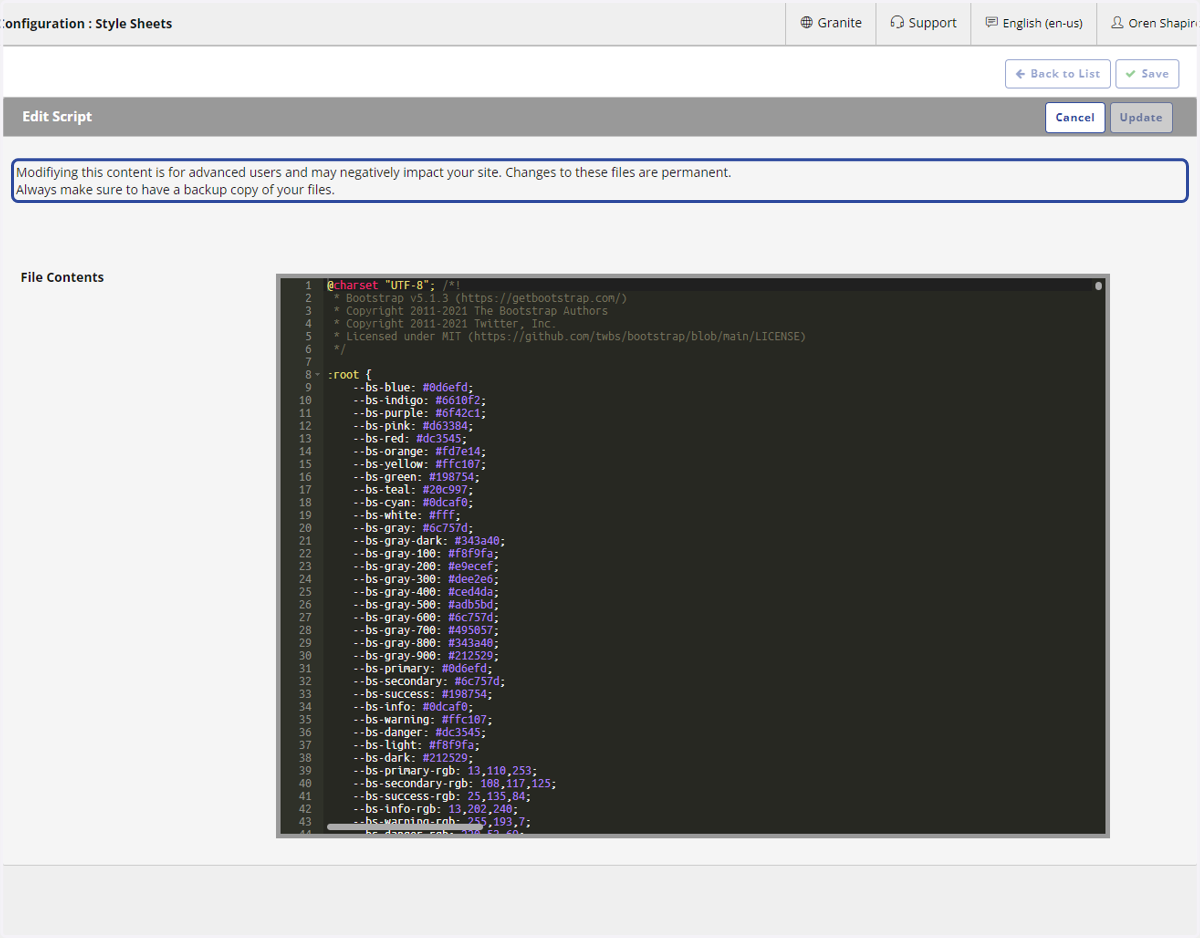Click line number 1 in the gutter
Image resolution: width=1200 pixels, height=938 pixels.
pos(308,285)
